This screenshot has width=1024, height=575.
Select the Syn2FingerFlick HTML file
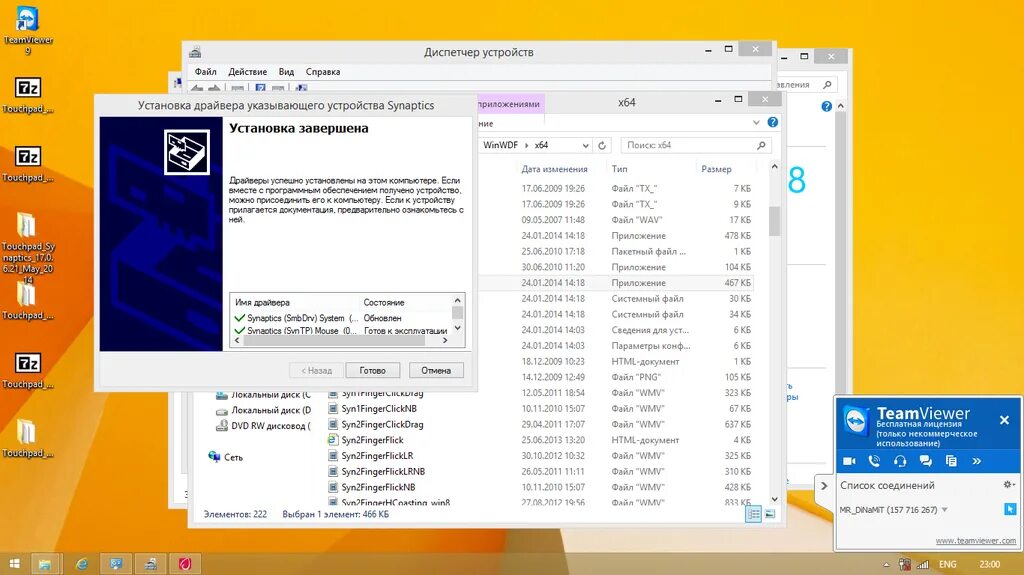pyautogui.click(x=366, y=440)
